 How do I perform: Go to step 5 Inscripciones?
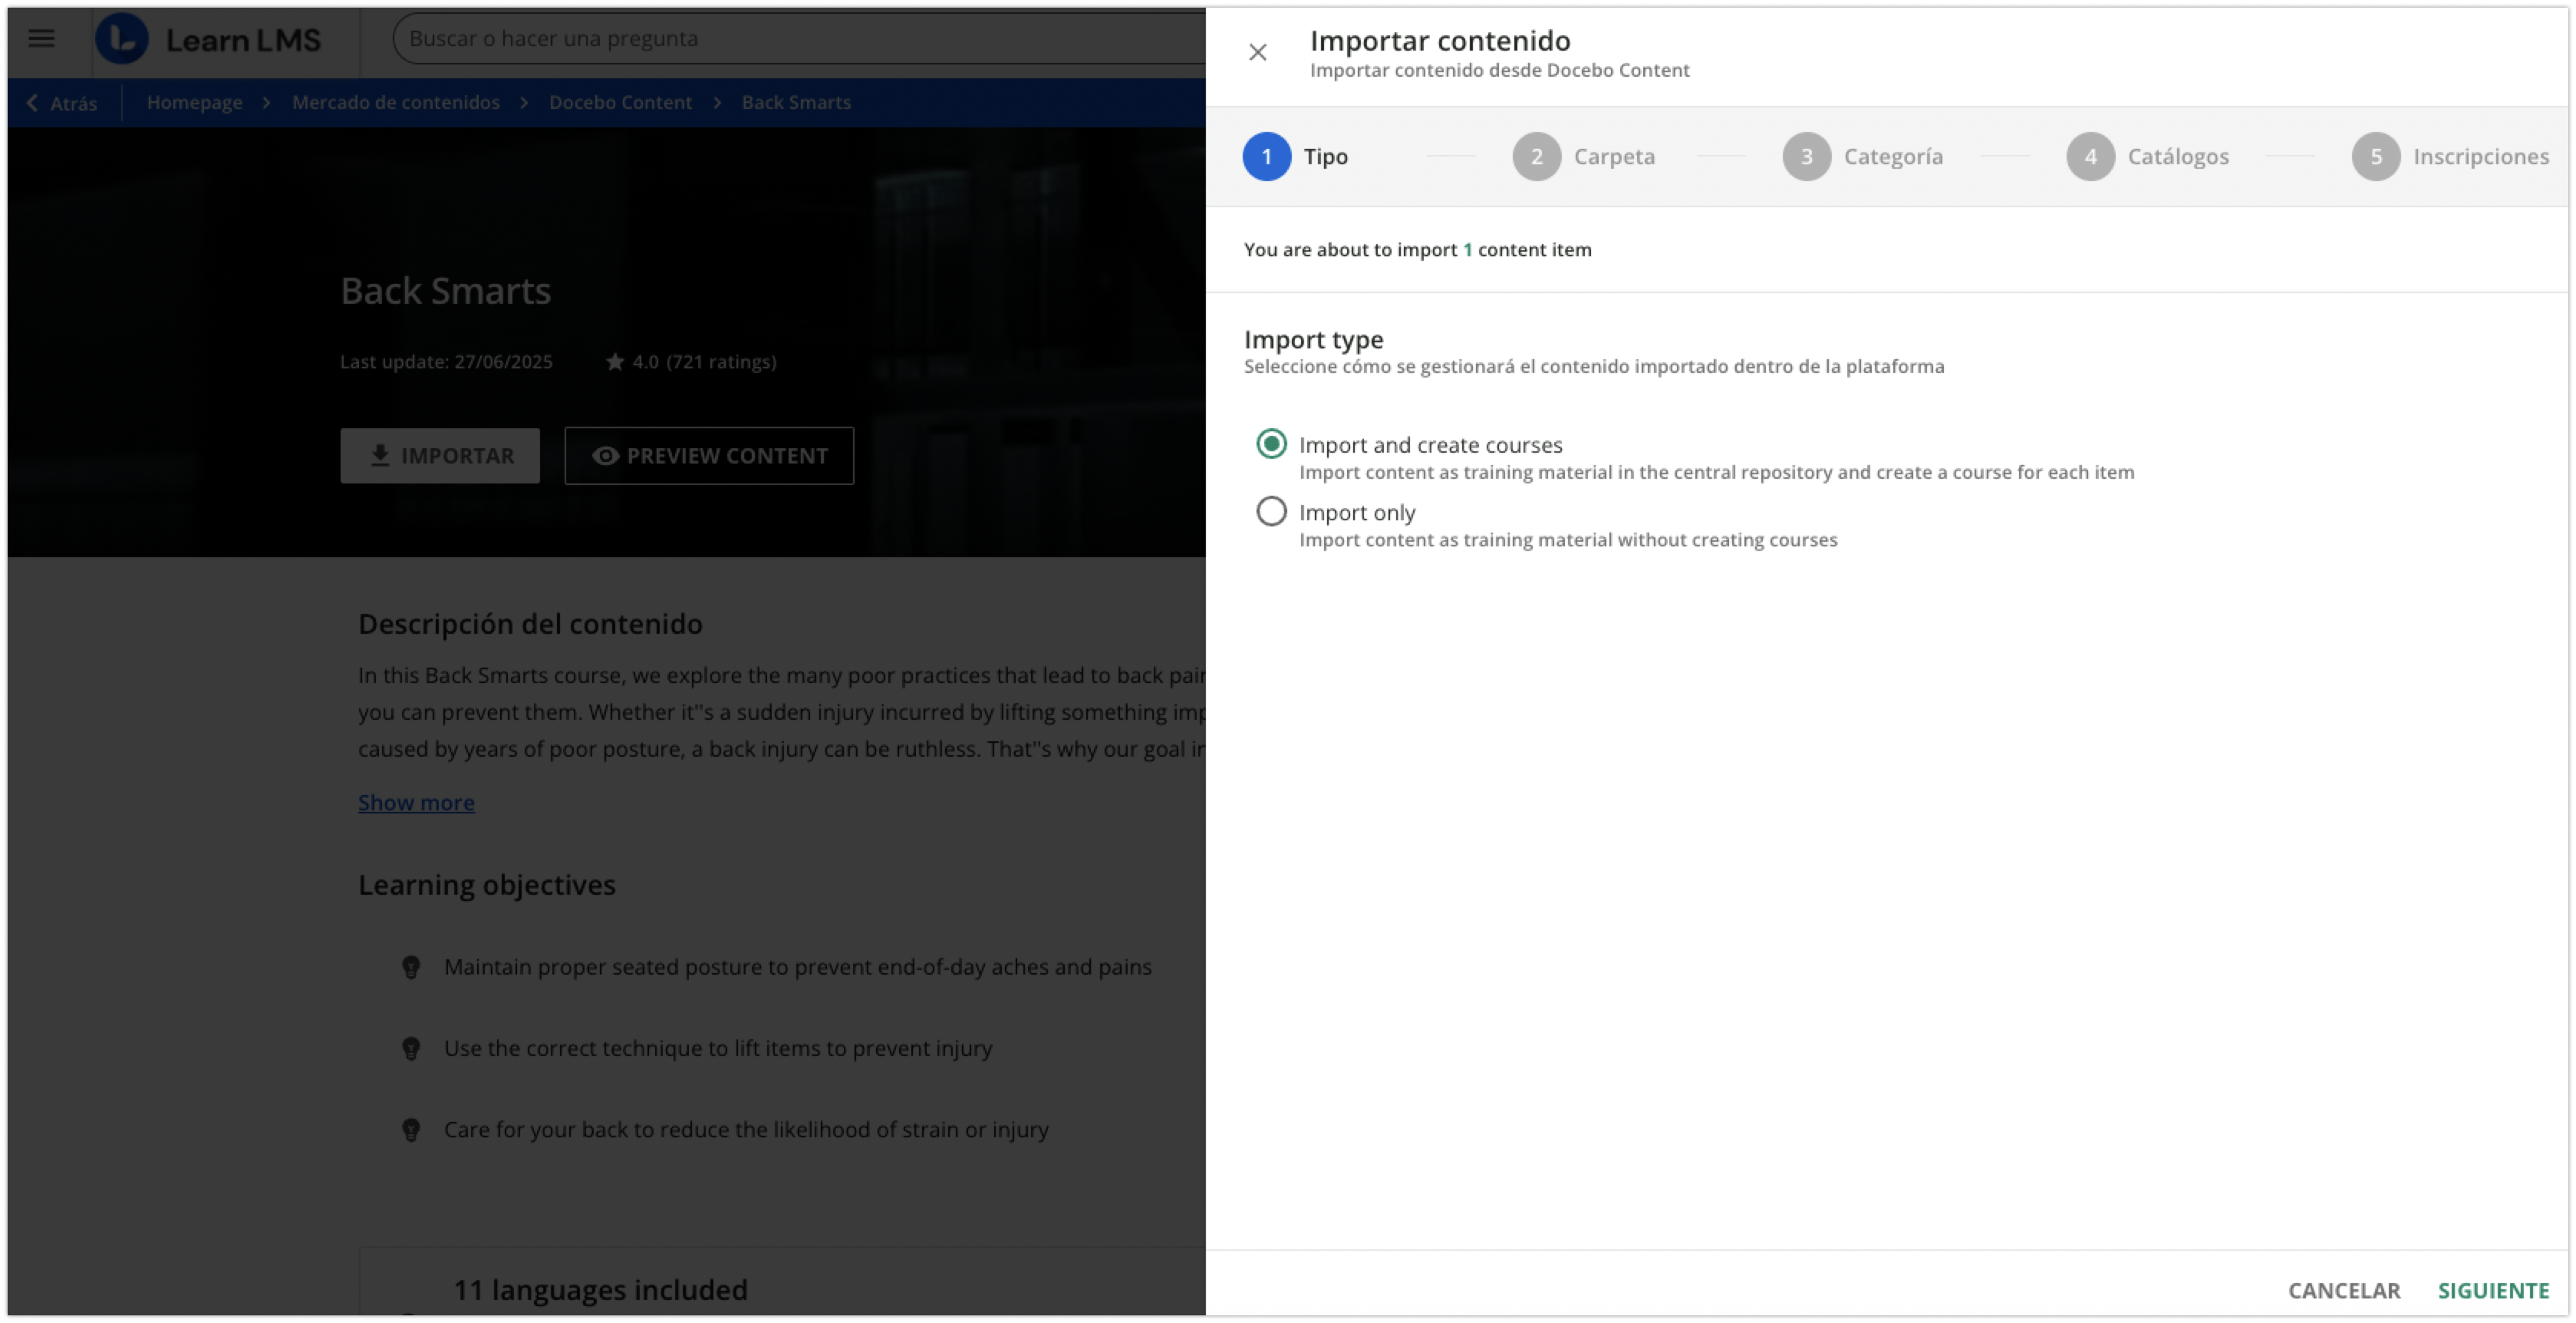2376,157
